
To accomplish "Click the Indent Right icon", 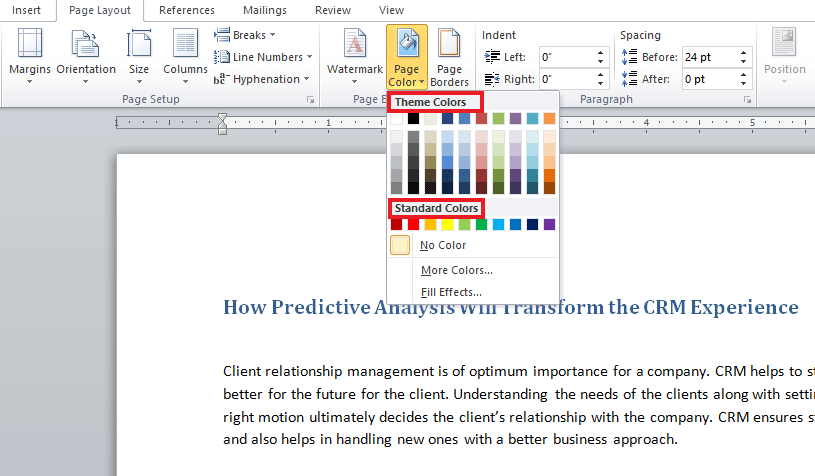I will (492, 79).
